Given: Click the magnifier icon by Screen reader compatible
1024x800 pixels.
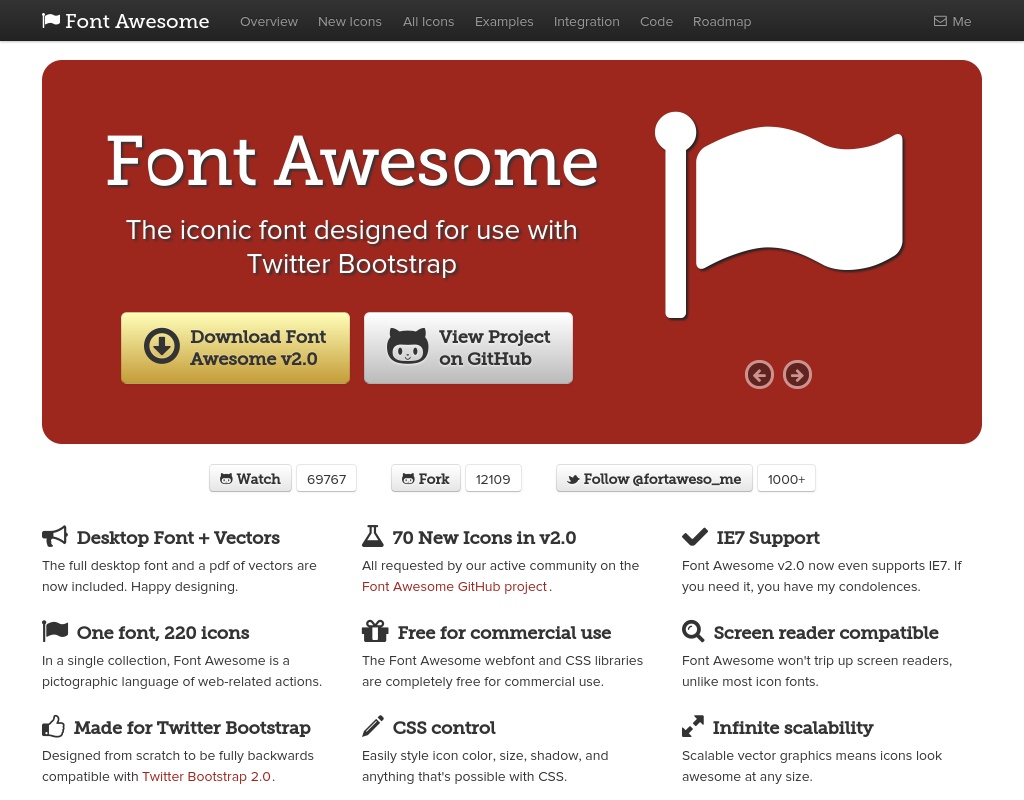Looking at the screenshot, I should coord(693,632).
